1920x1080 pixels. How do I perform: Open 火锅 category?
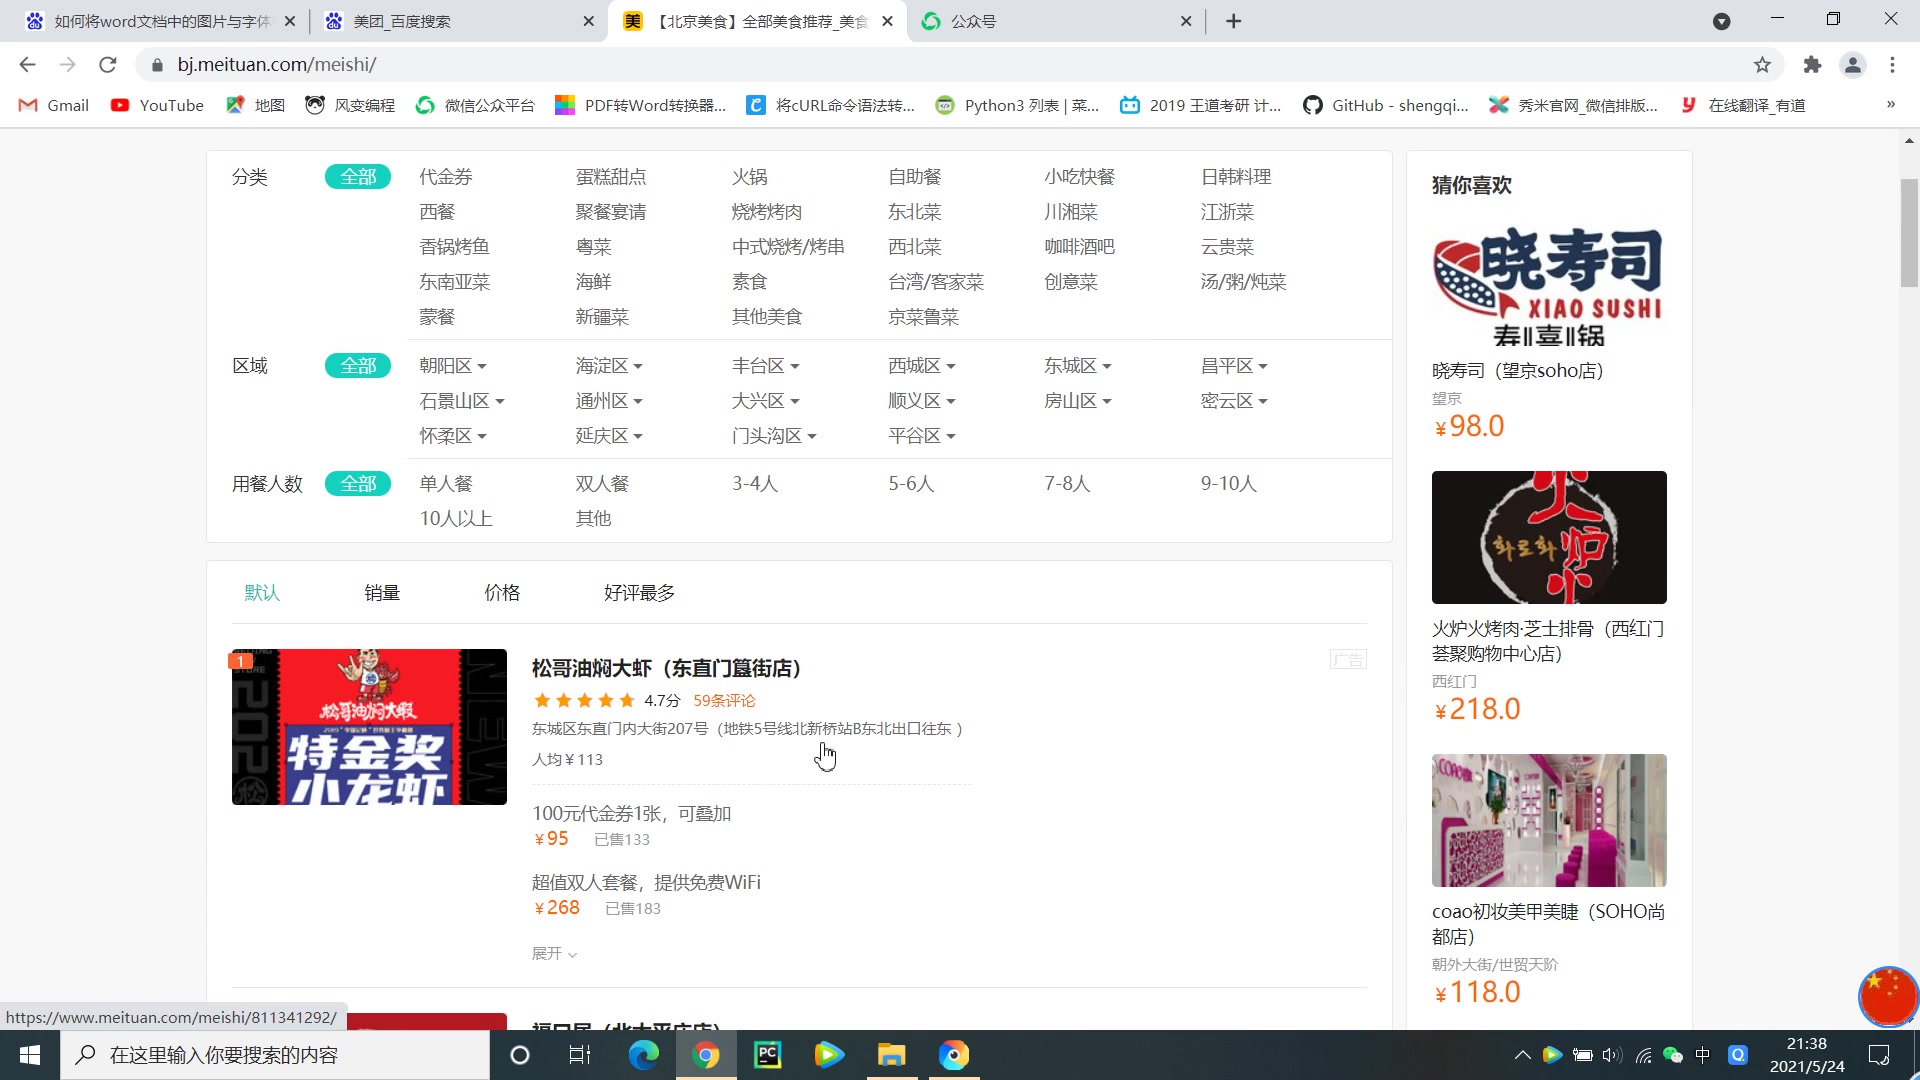(x=750, y=177)
